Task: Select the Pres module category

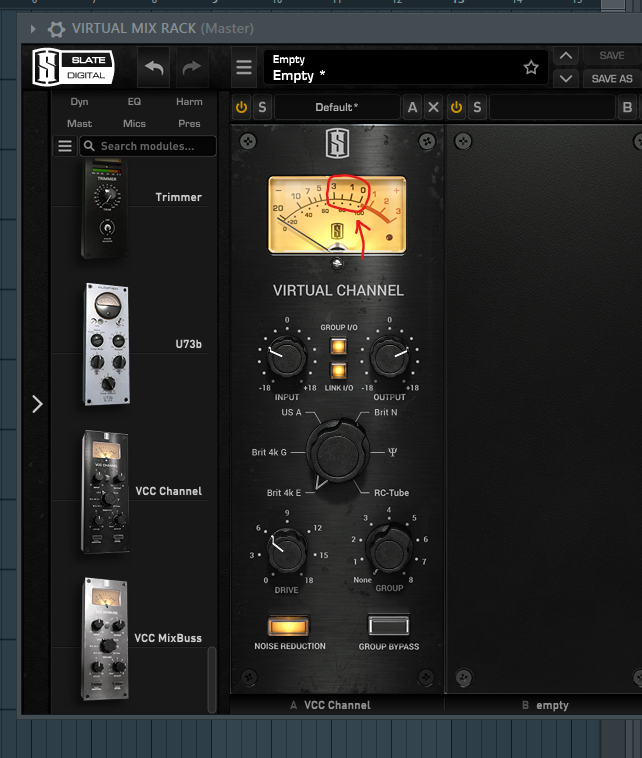Action: coord(189,124)
